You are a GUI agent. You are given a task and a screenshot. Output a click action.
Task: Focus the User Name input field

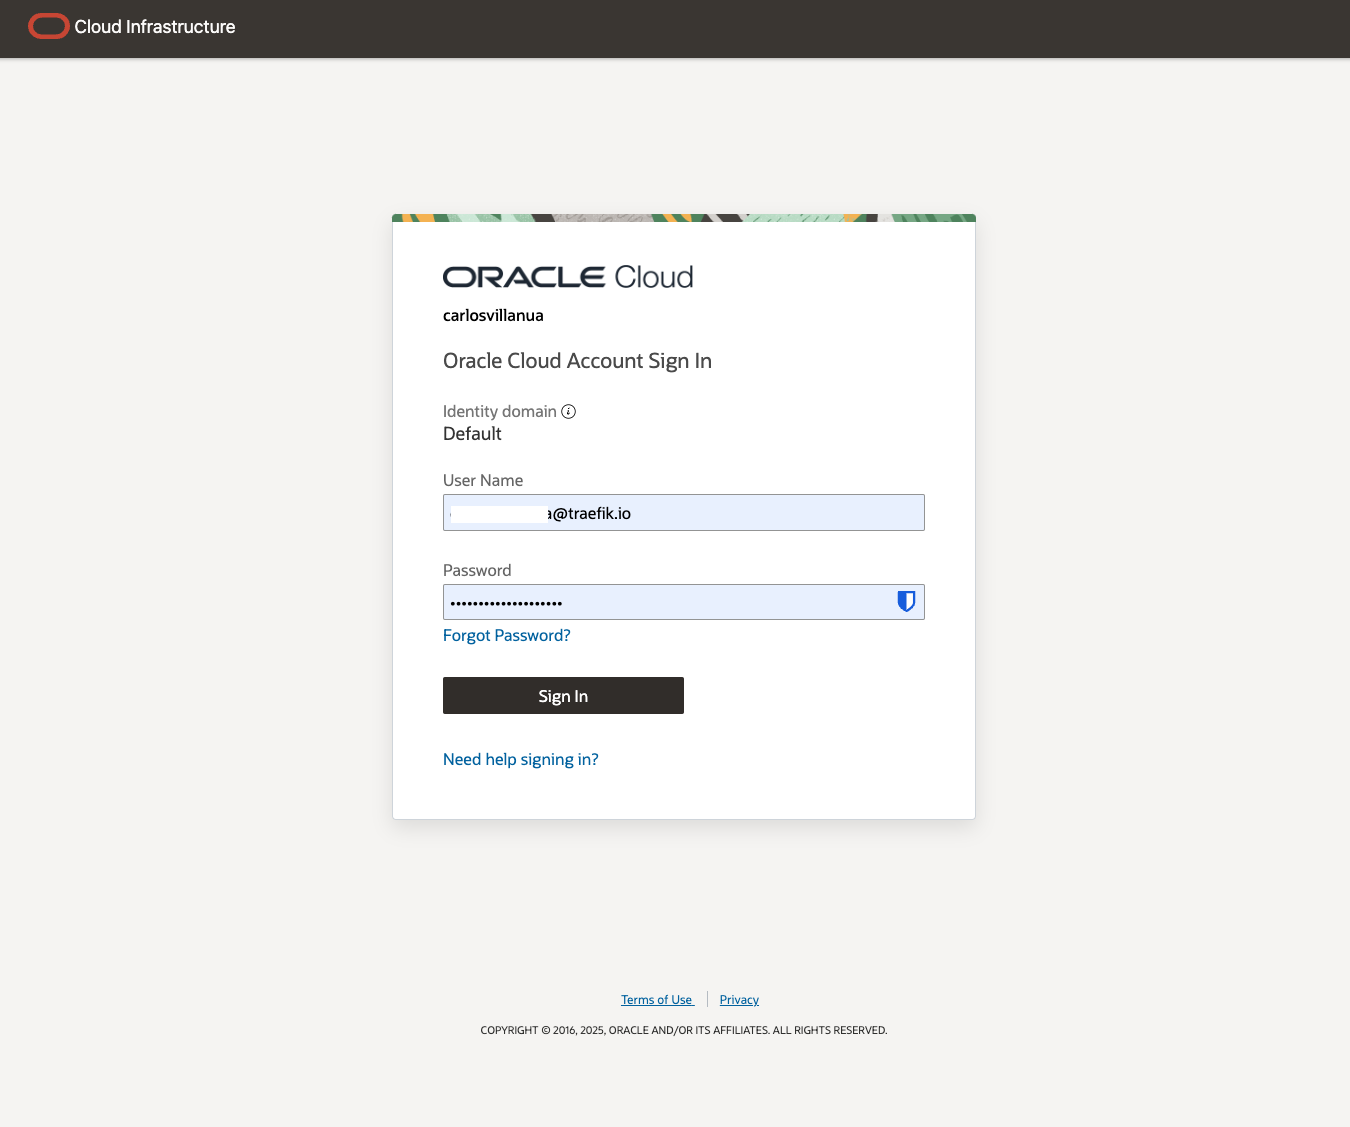click(x=683, y=513)
